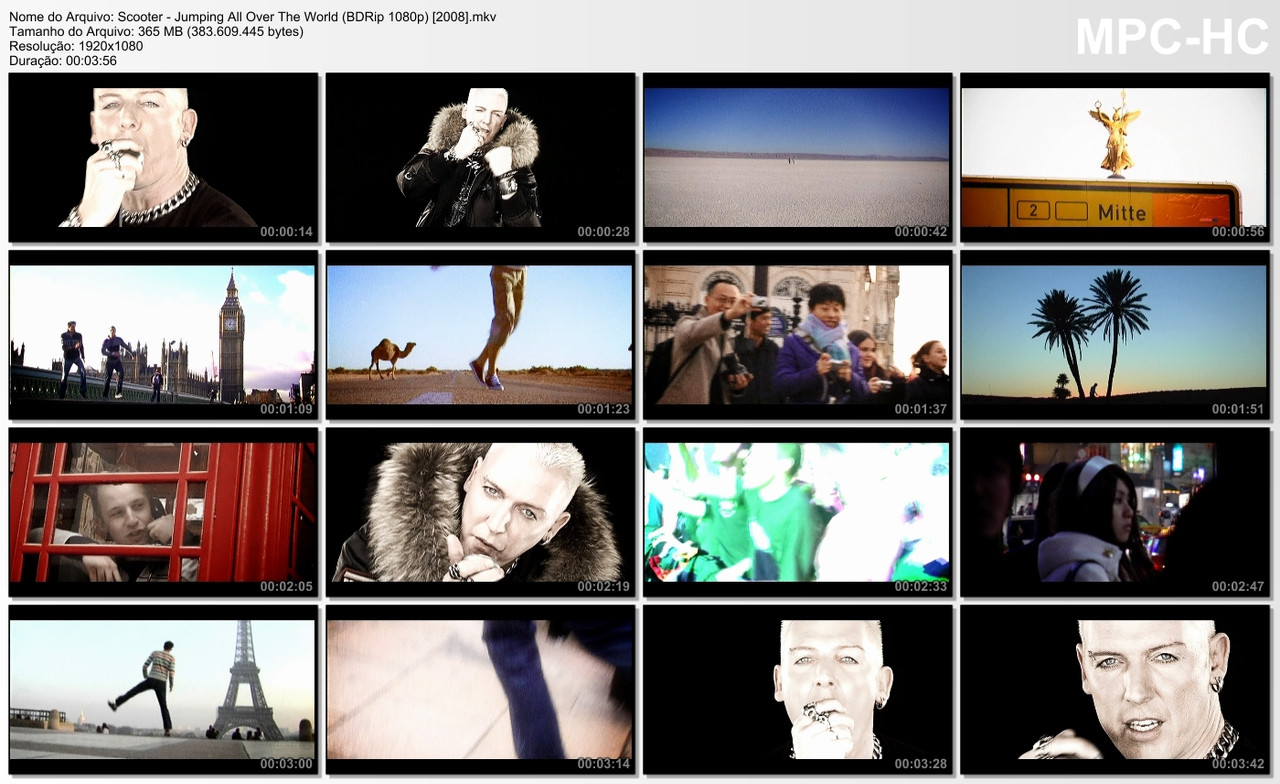Open the thumbnail at timestamp 00:00:14
The height and width of the screenshot is (784, 1280).
point(163,156)
